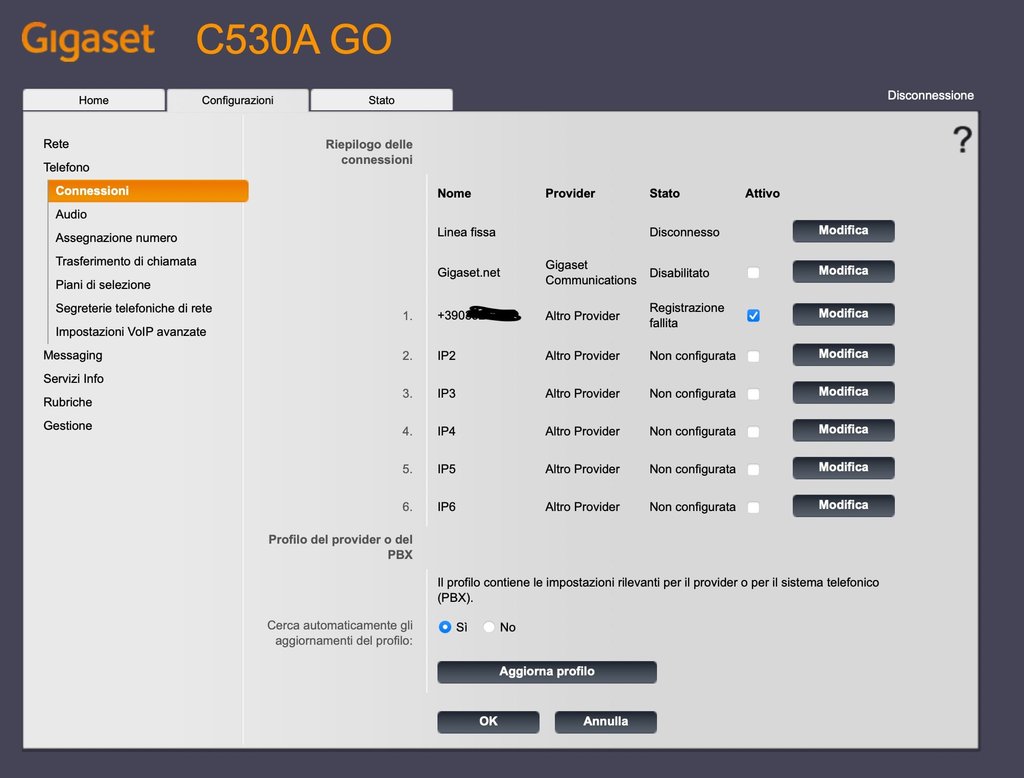
Task: Confirm settings with the OK button
Action: [x=488, y=722]
